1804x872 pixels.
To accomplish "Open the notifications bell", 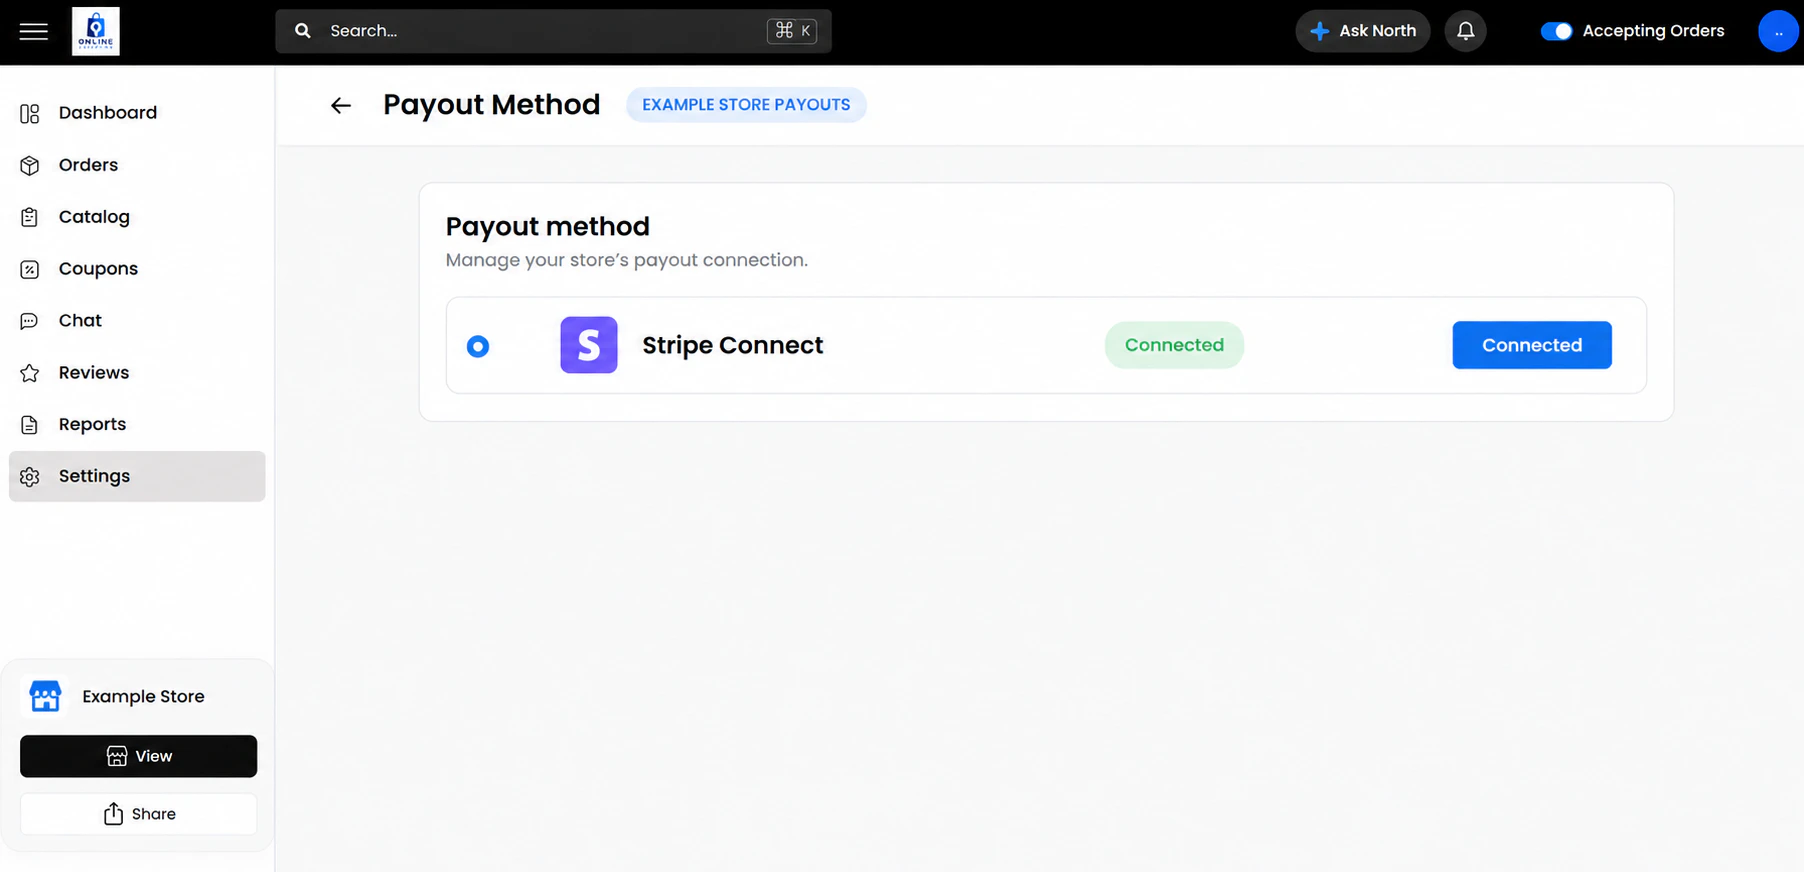I will click(1465, 31).
